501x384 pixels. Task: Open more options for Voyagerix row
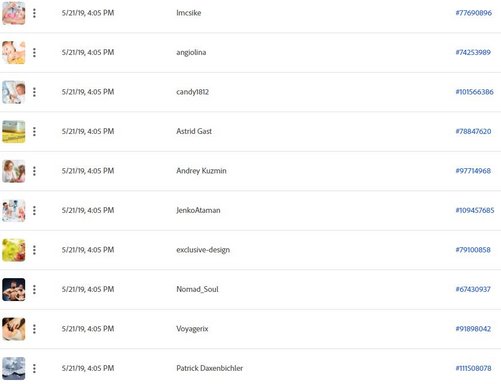click(34, 329)
